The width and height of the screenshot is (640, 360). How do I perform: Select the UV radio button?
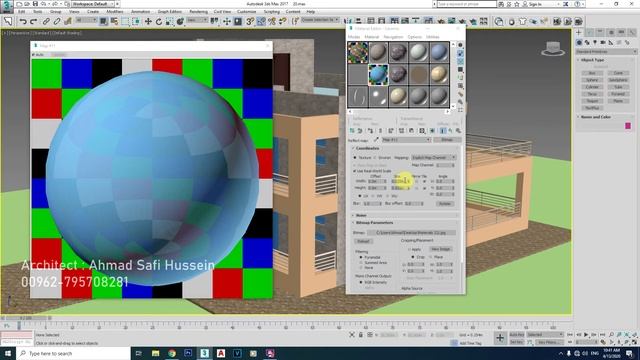pyautogui.click(x=360, y=196)
